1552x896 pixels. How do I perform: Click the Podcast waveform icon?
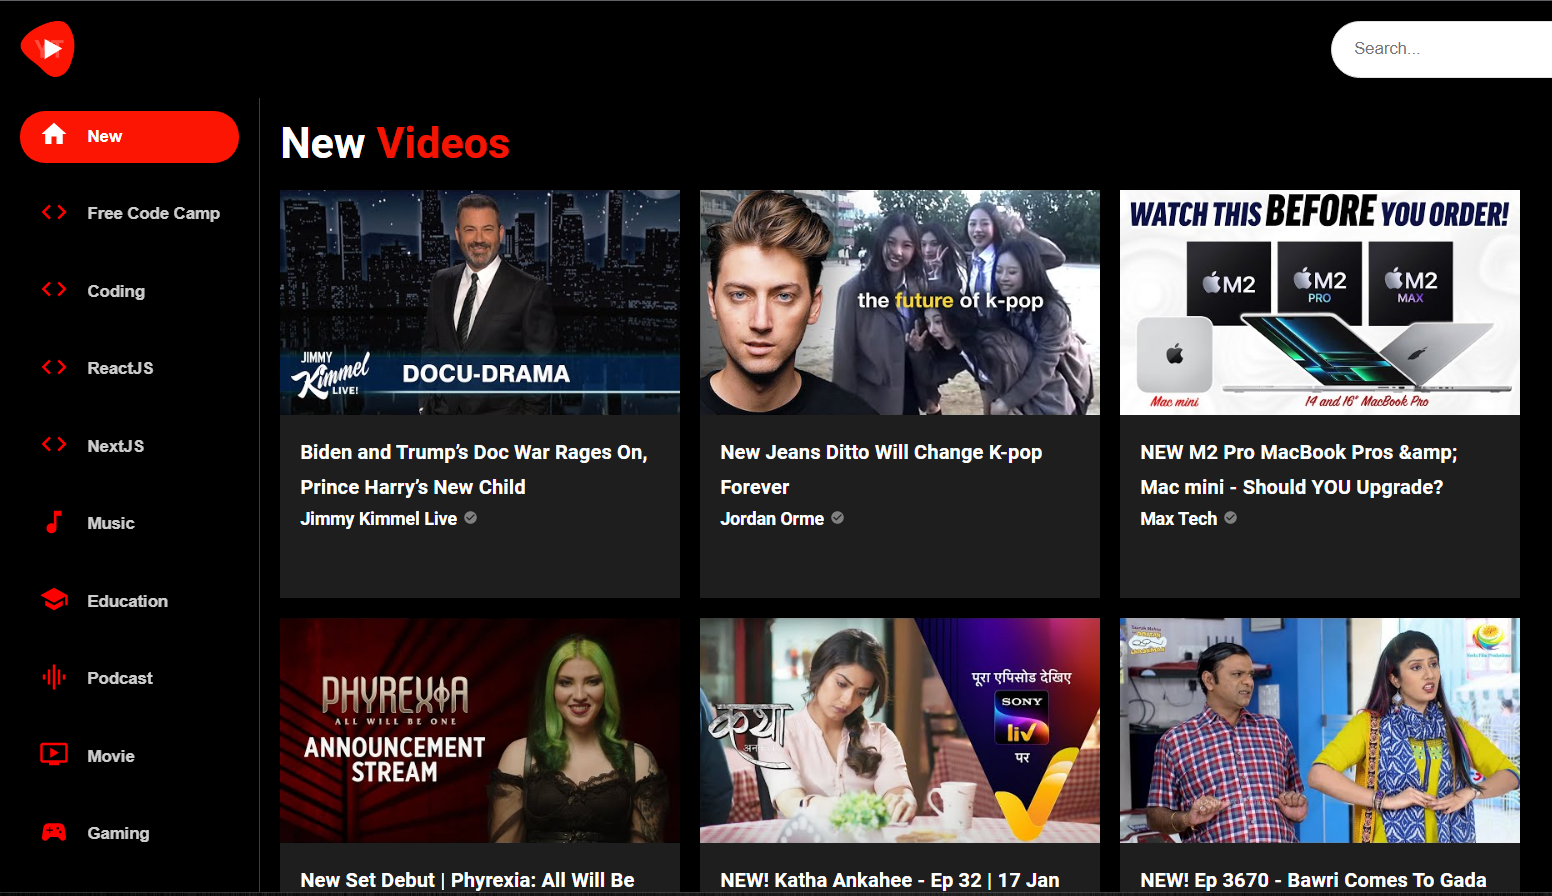coord(54,677)
